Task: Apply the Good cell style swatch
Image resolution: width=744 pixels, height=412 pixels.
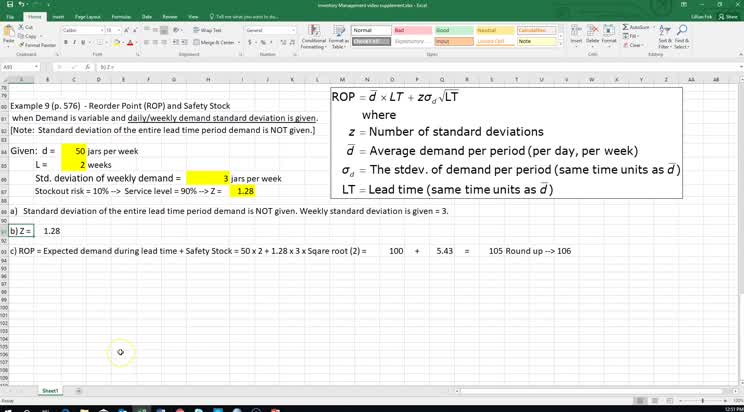Action: (x=446, y=31)
